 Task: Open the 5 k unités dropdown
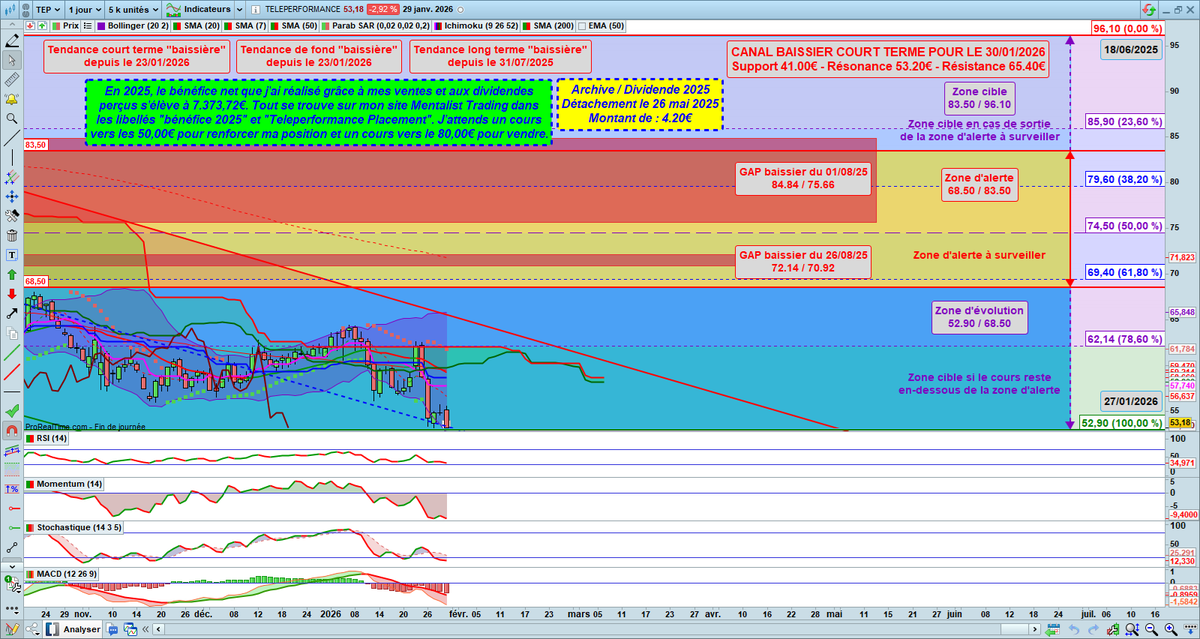pos(134,9)
